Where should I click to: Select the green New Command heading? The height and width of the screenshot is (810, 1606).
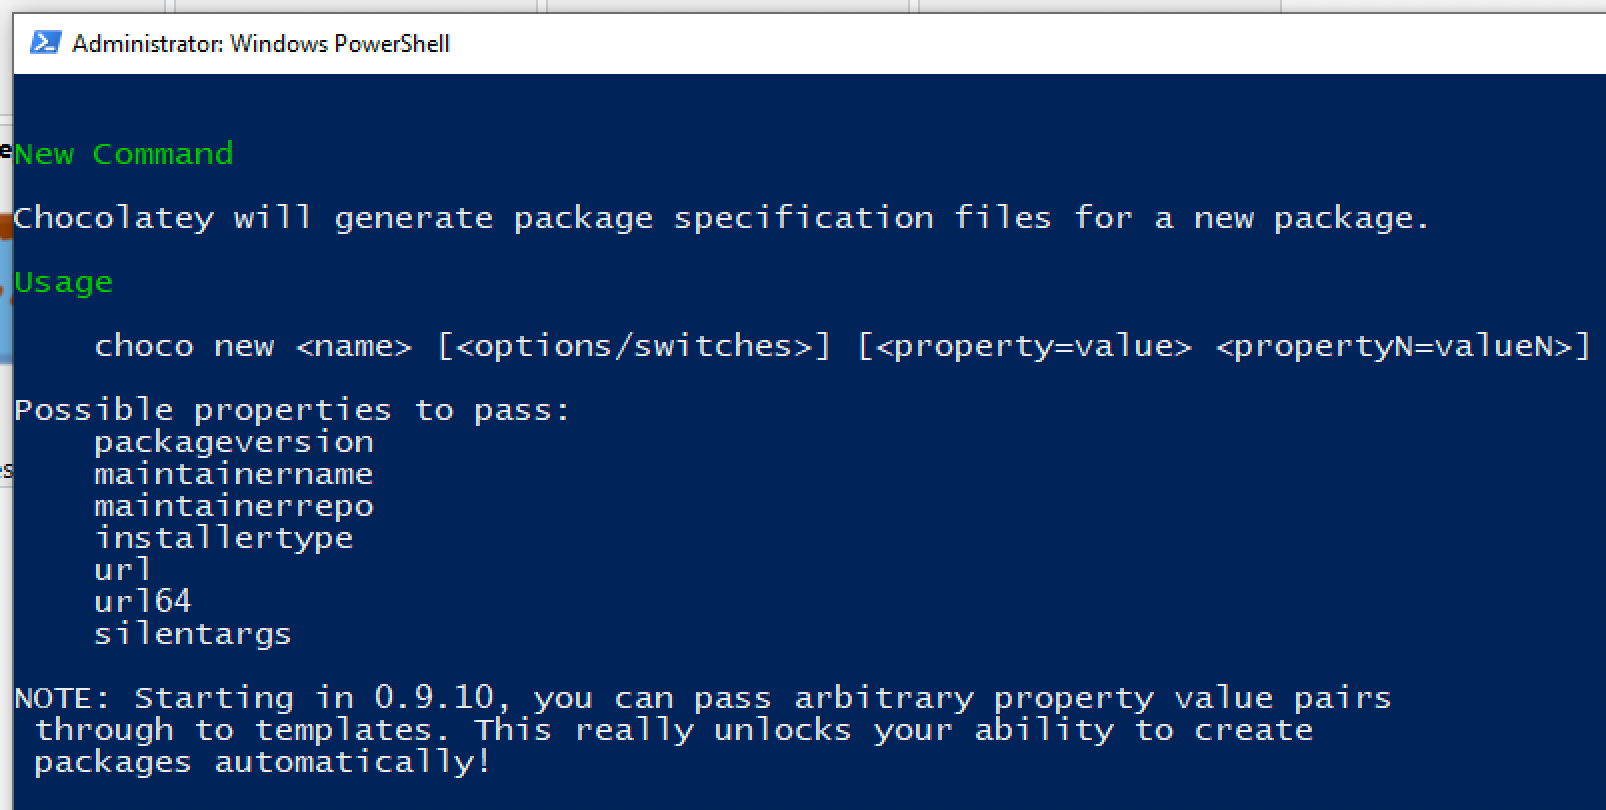[124, 153]
